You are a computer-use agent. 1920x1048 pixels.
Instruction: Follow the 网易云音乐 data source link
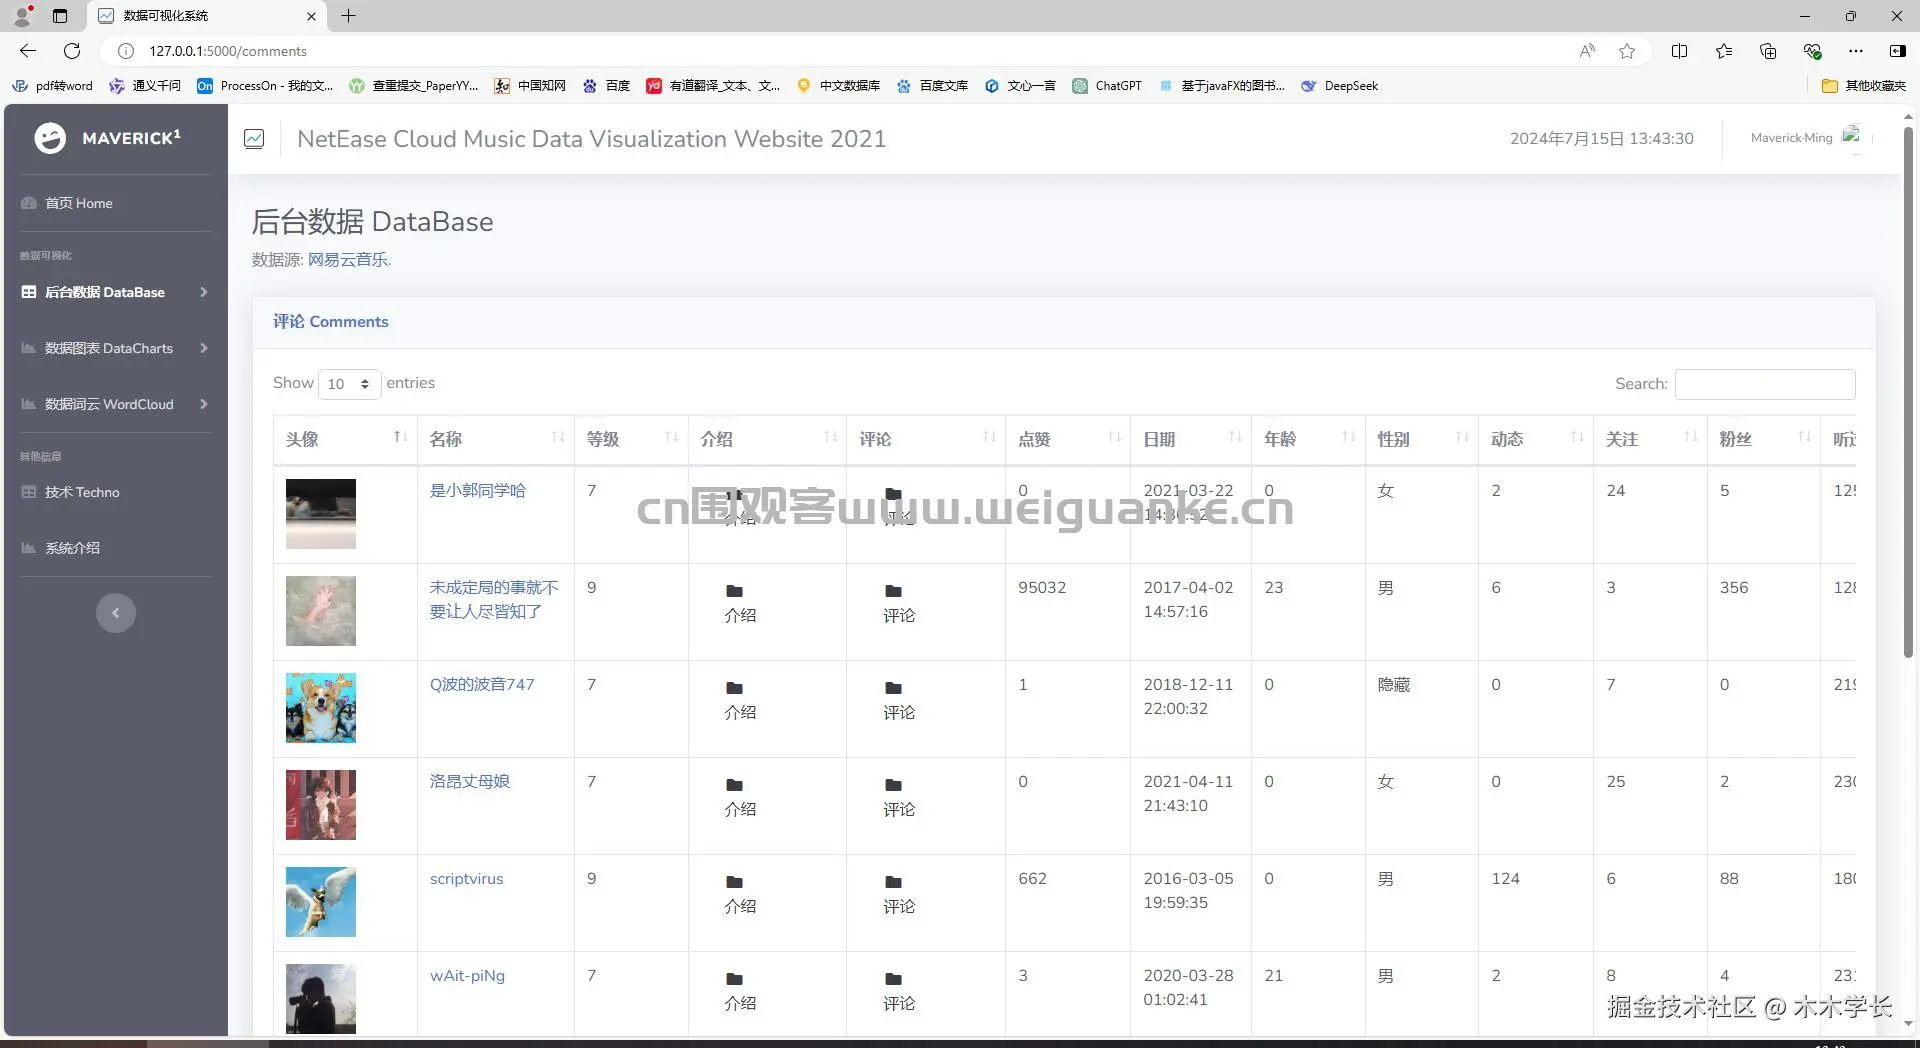tap(349, 259)
